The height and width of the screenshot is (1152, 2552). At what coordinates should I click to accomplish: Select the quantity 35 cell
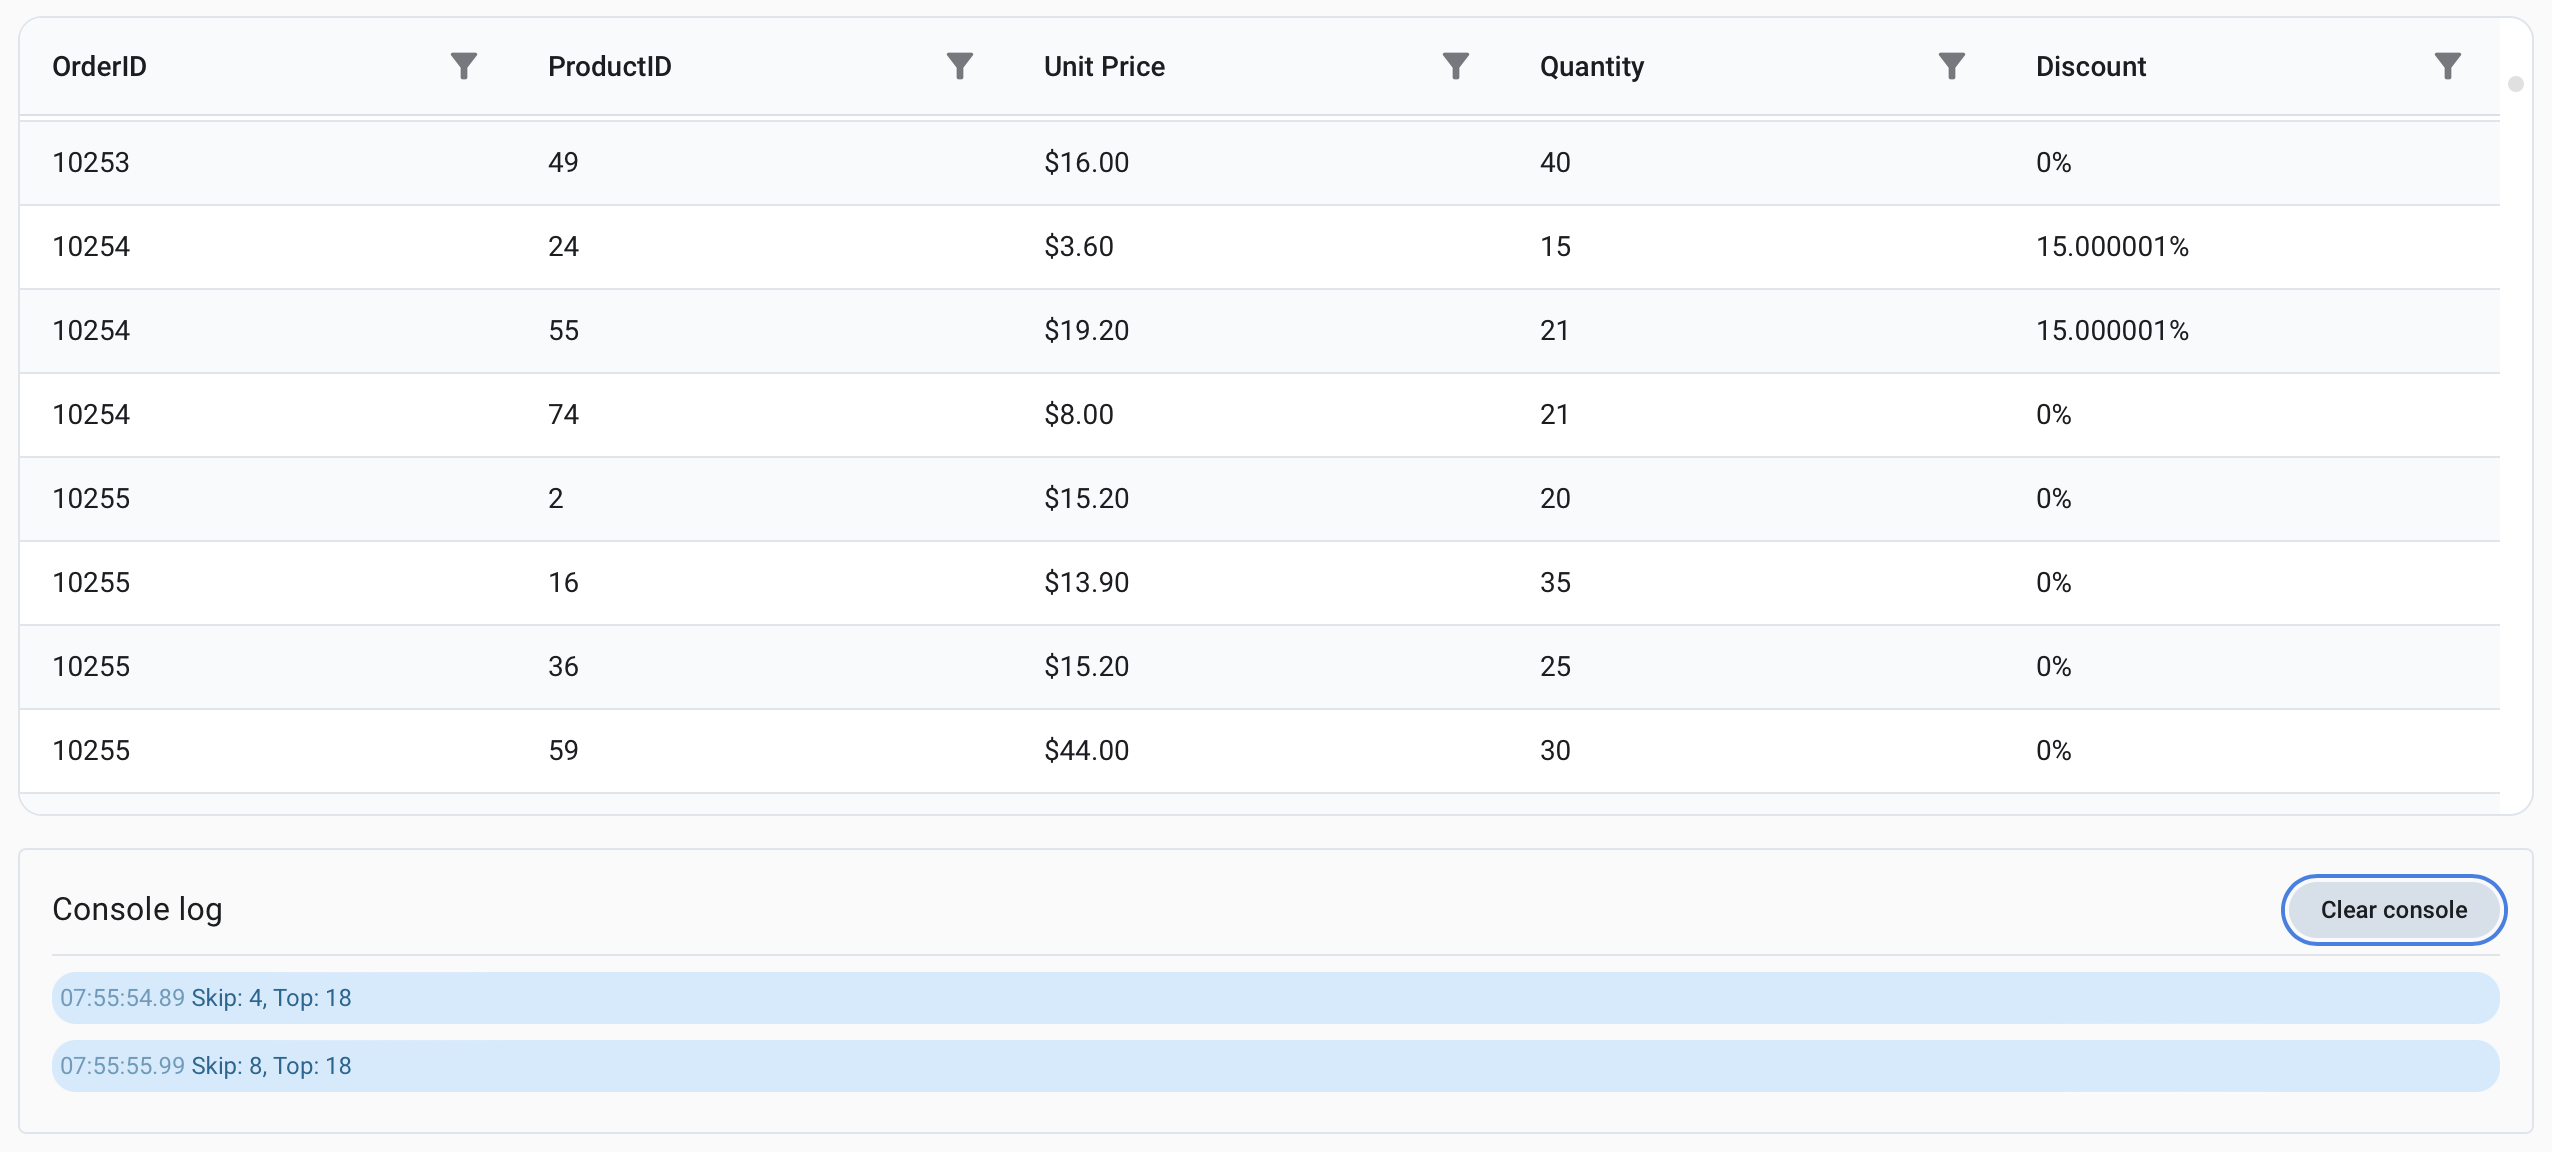1756,583
